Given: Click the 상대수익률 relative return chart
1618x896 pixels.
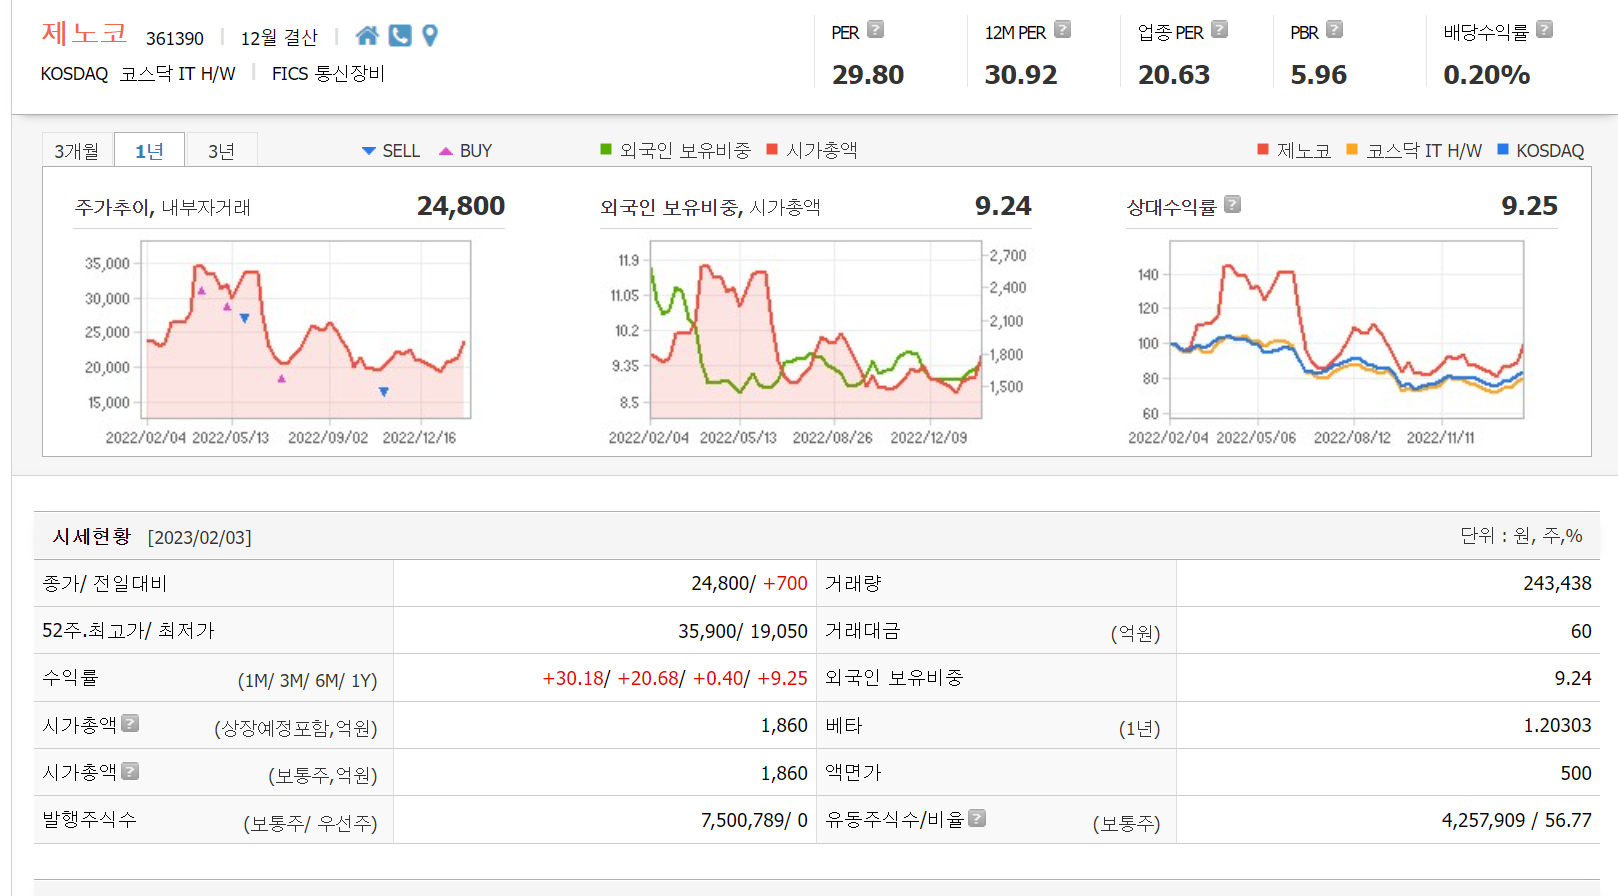Looking at the screenshot, I should [x=1346, y=329].
